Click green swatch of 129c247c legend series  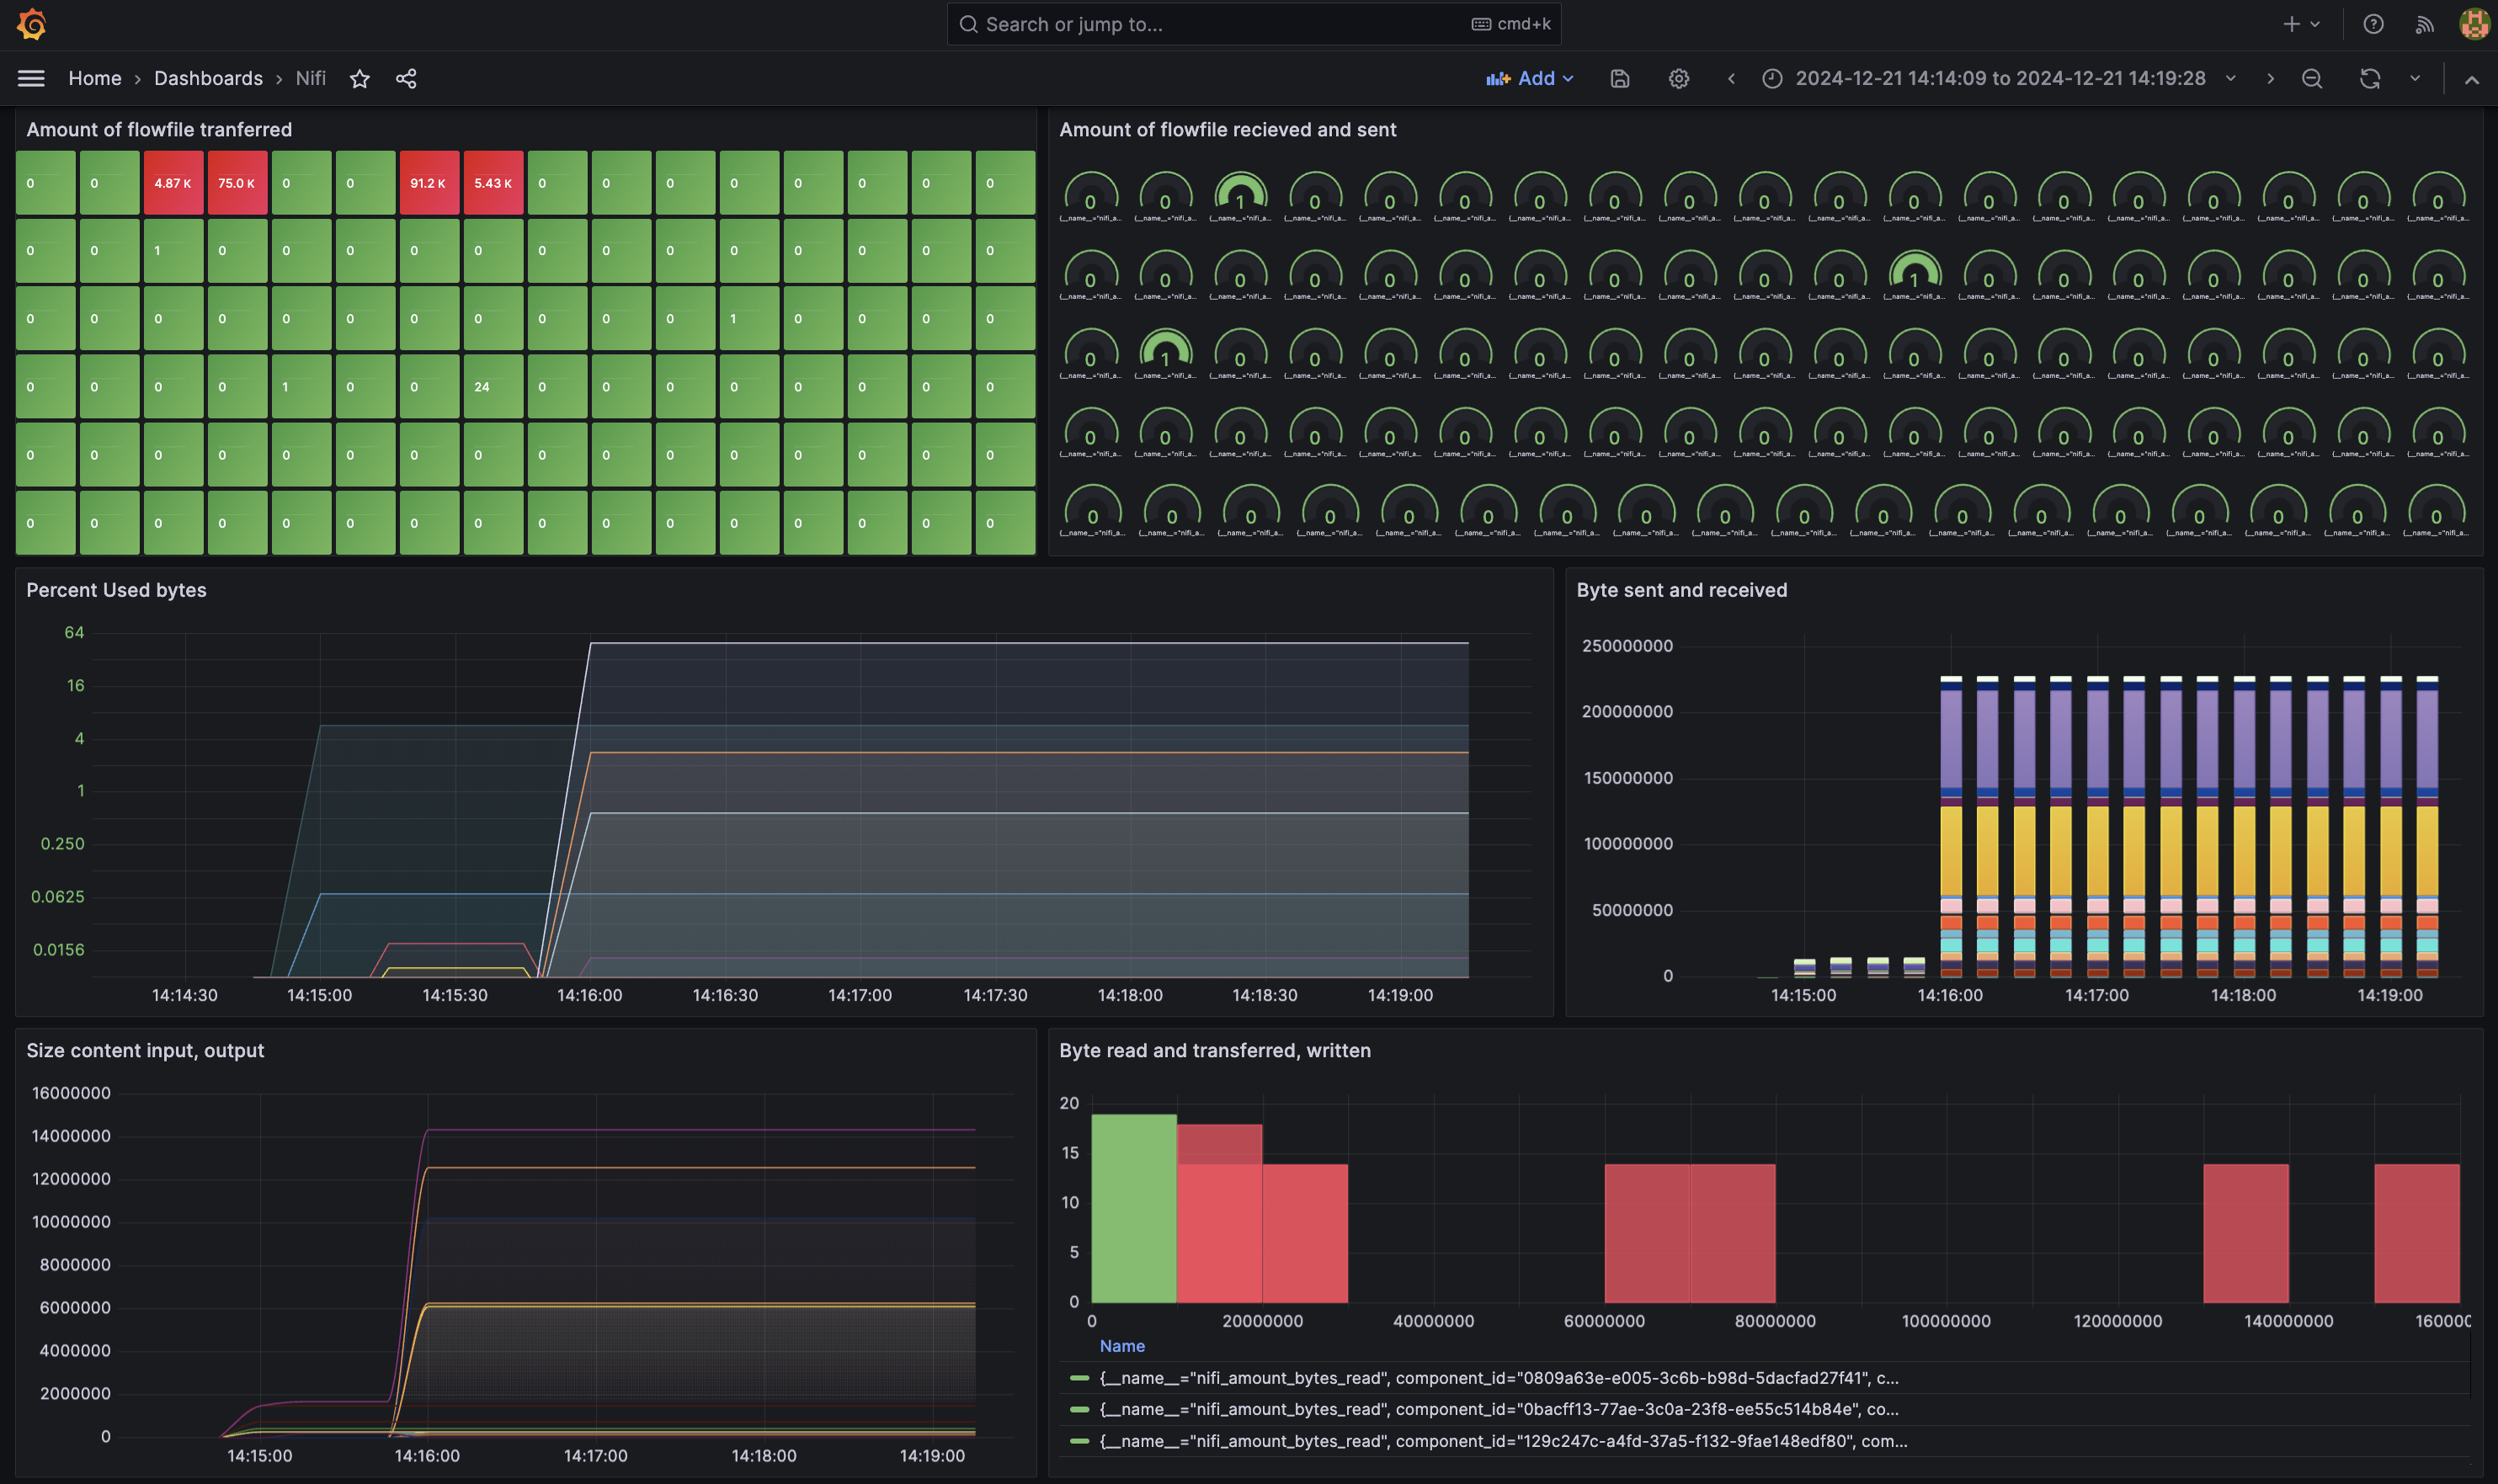tap(1079, 1441)
